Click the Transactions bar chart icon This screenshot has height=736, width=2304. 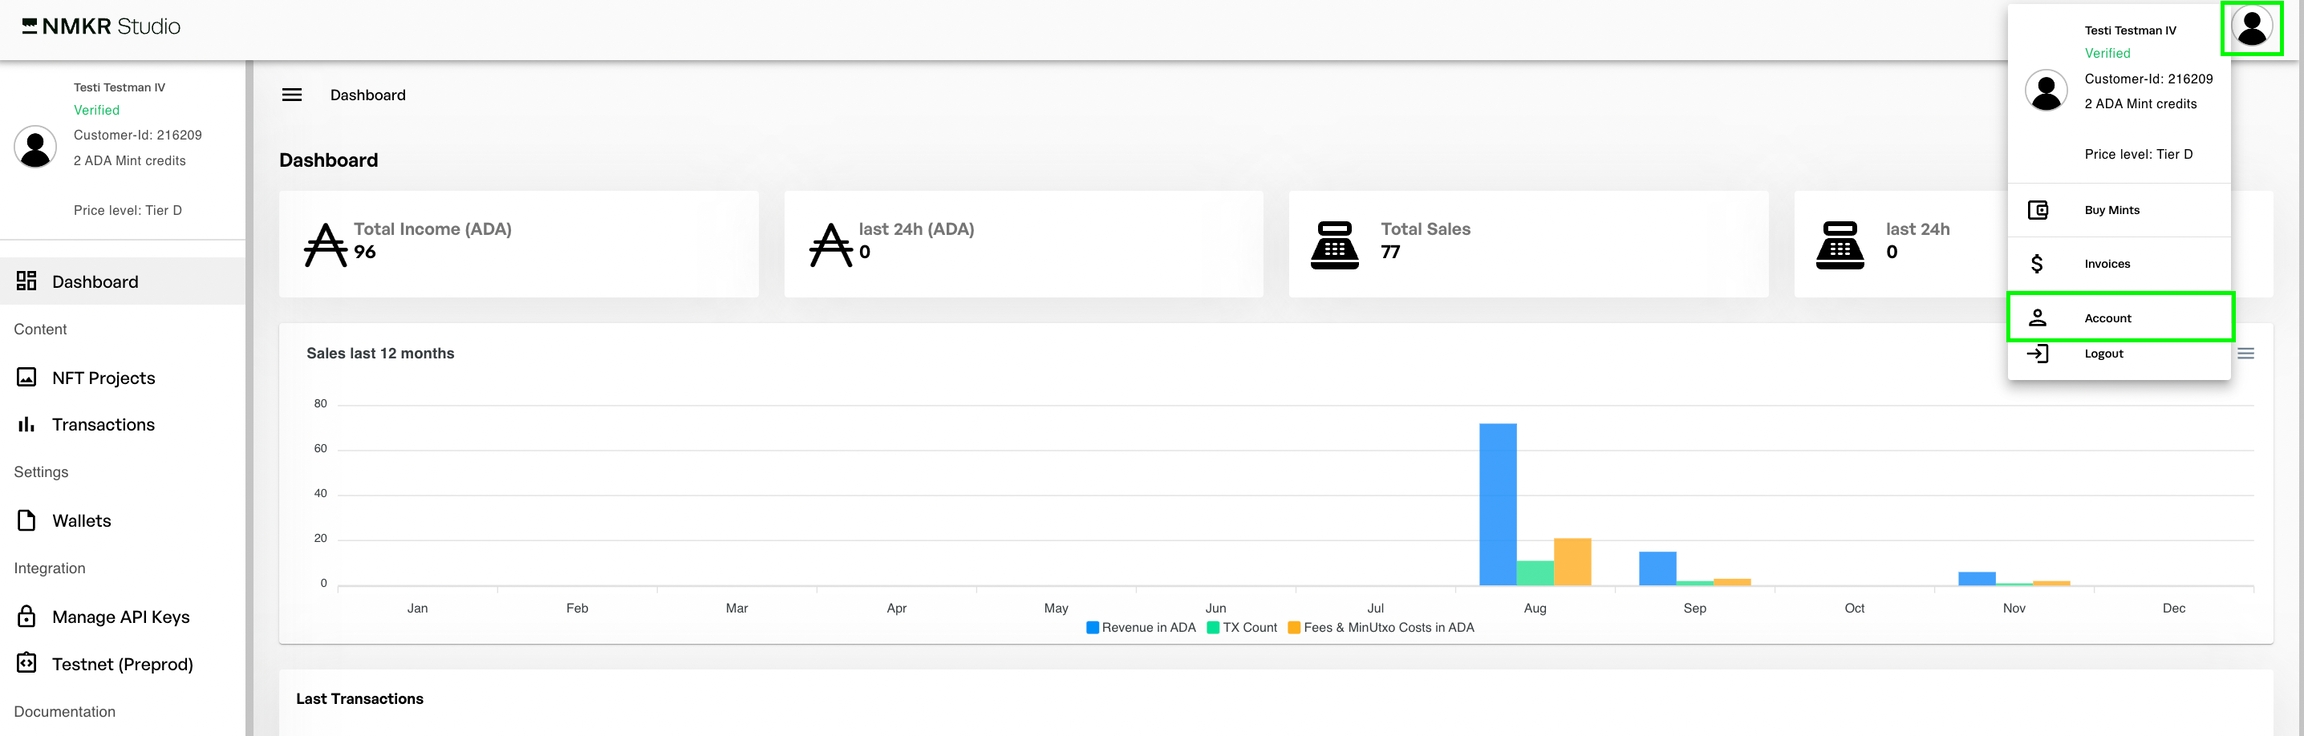coord(27,424)
